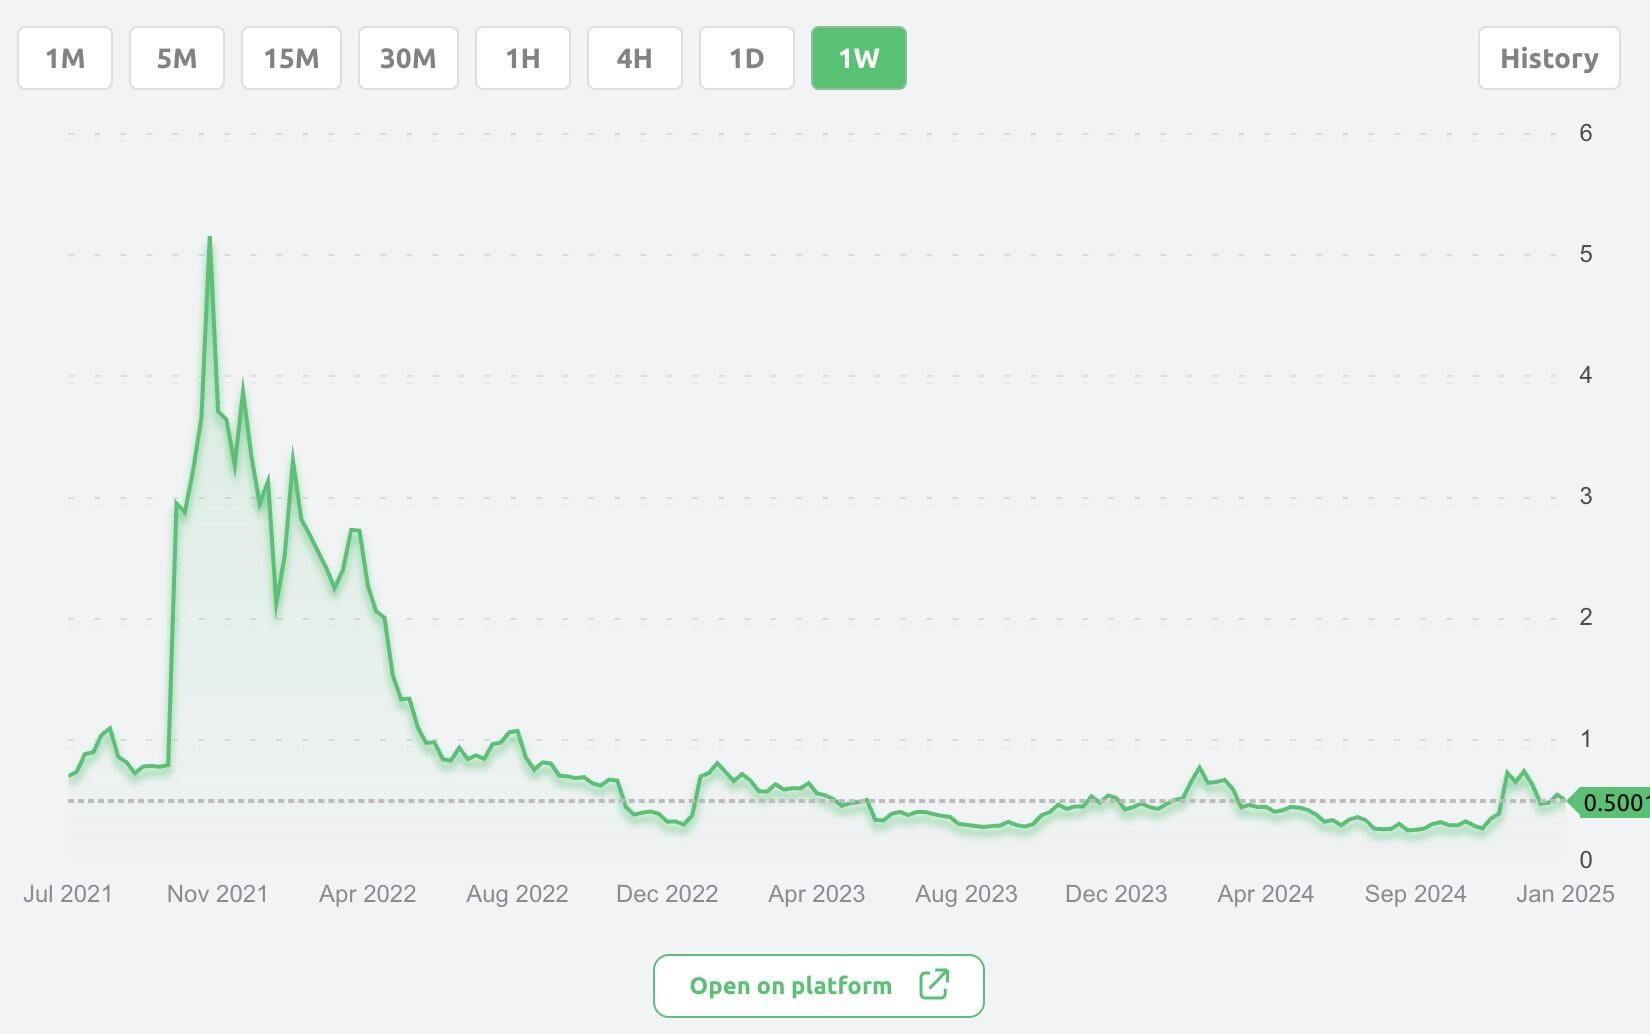
Task: Select the 1H timeframe button
Action: [x=523, y=58]
